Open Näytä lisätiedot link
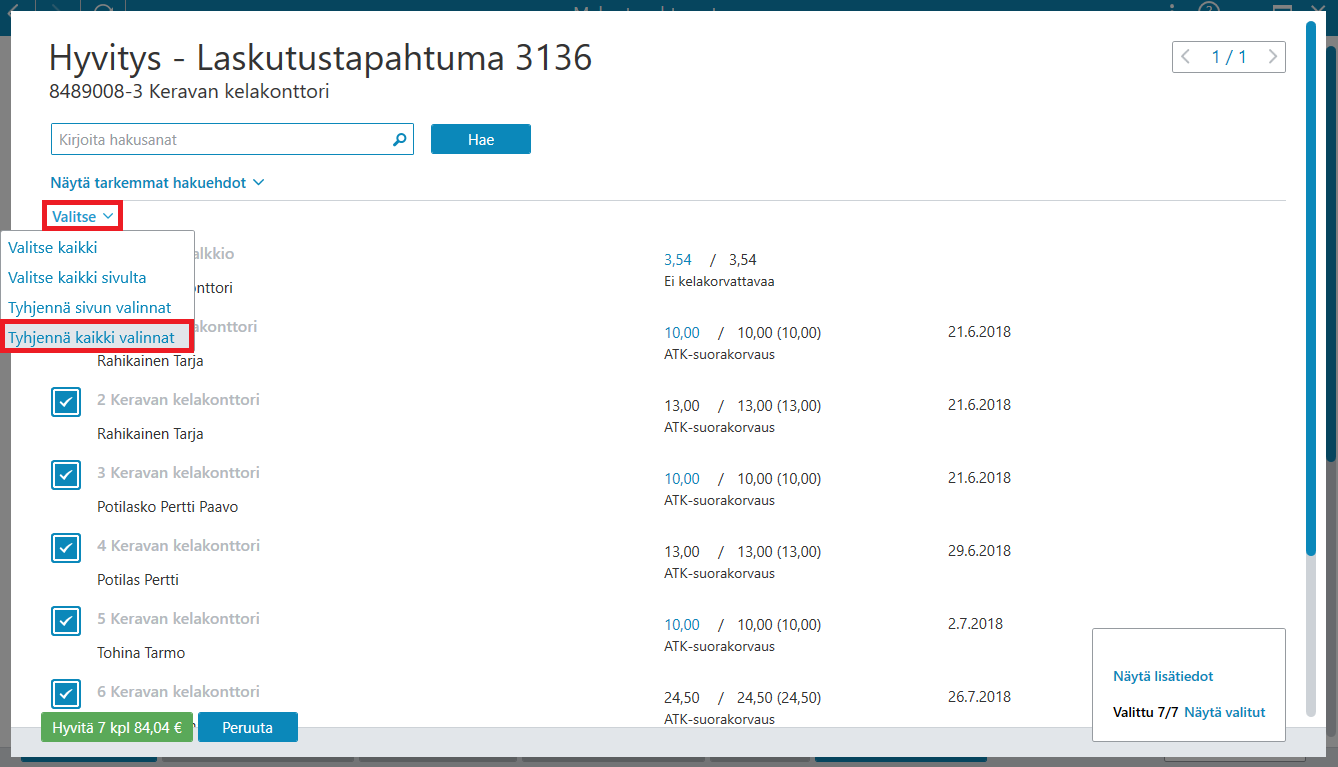This screenshot has width=1338, height=767. pos(1163,677)
